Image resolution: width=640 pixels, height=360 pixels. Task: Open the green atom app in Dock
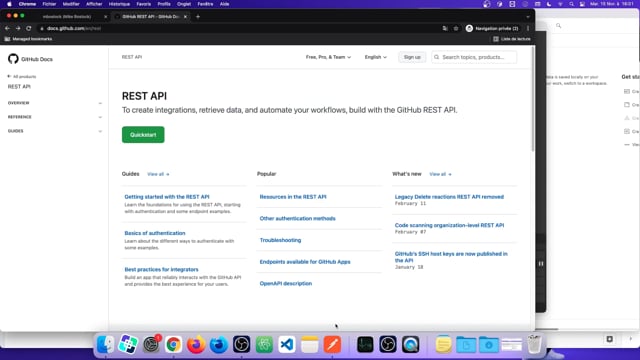264,344
